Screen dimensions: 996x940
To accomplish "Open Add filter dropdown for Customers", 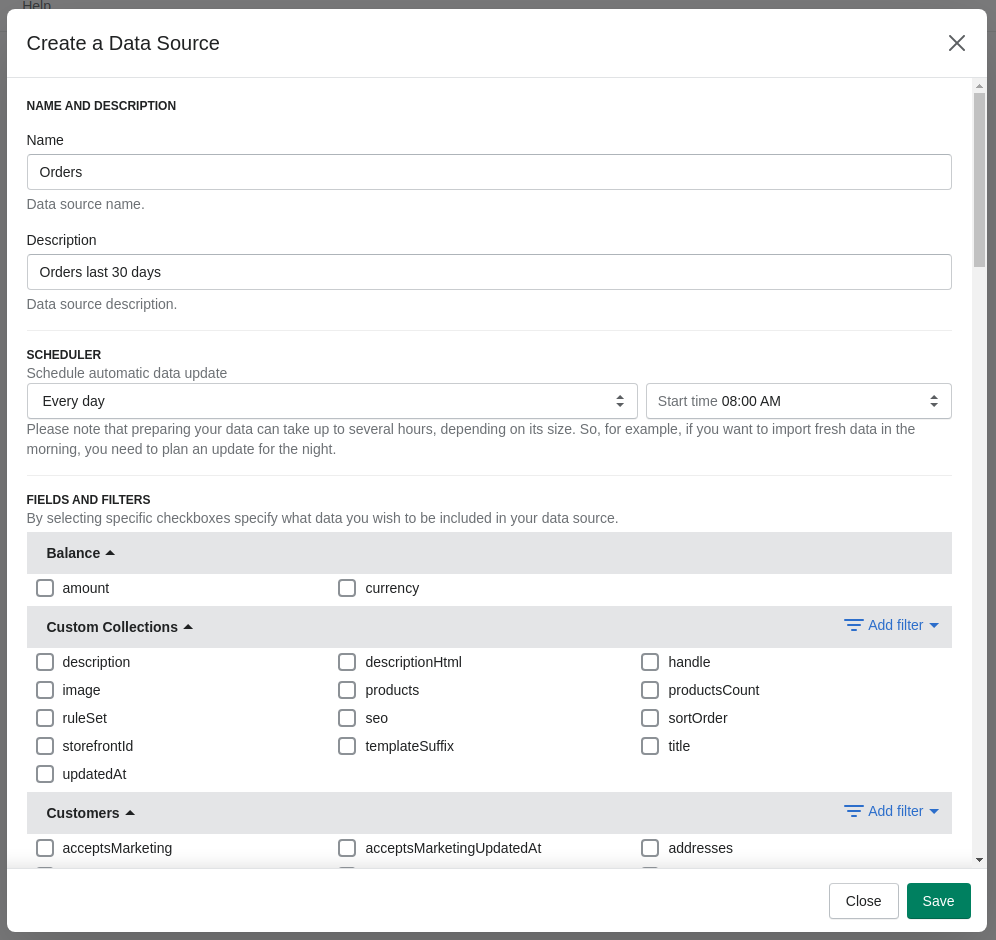I will tap(896, 811).
